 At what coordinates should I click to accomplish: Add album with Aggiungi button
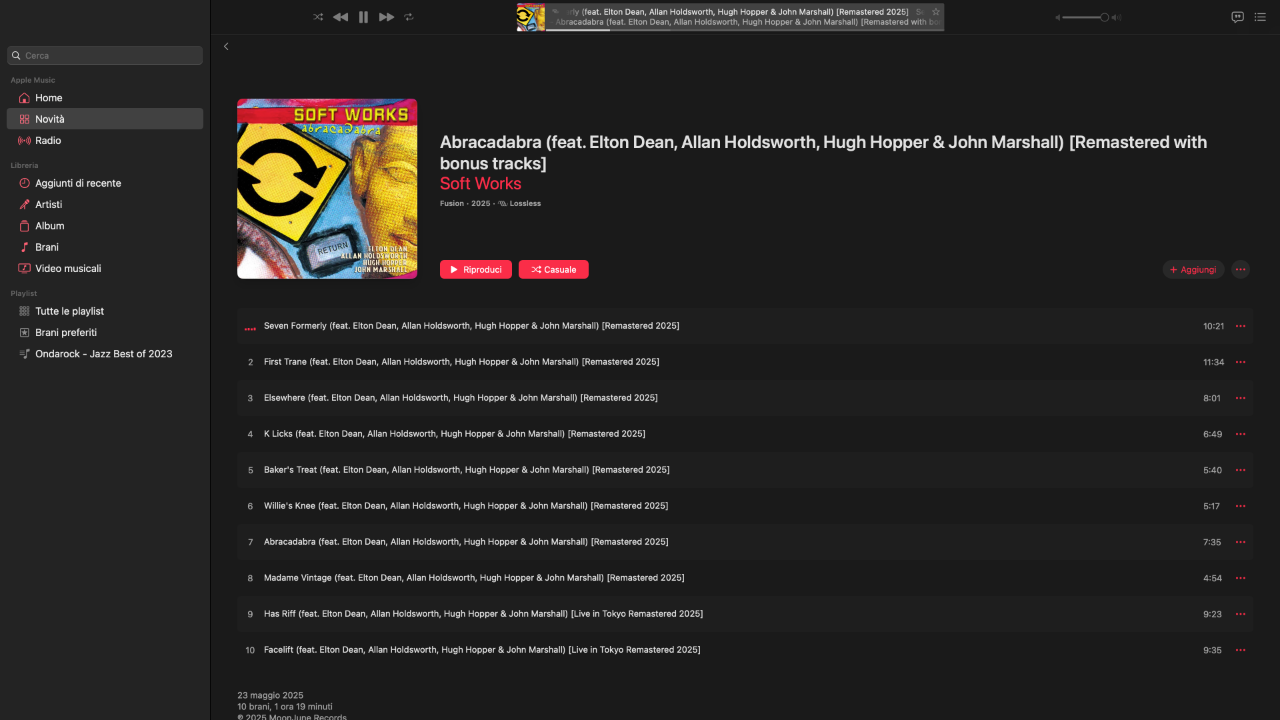coord(1193,269)
